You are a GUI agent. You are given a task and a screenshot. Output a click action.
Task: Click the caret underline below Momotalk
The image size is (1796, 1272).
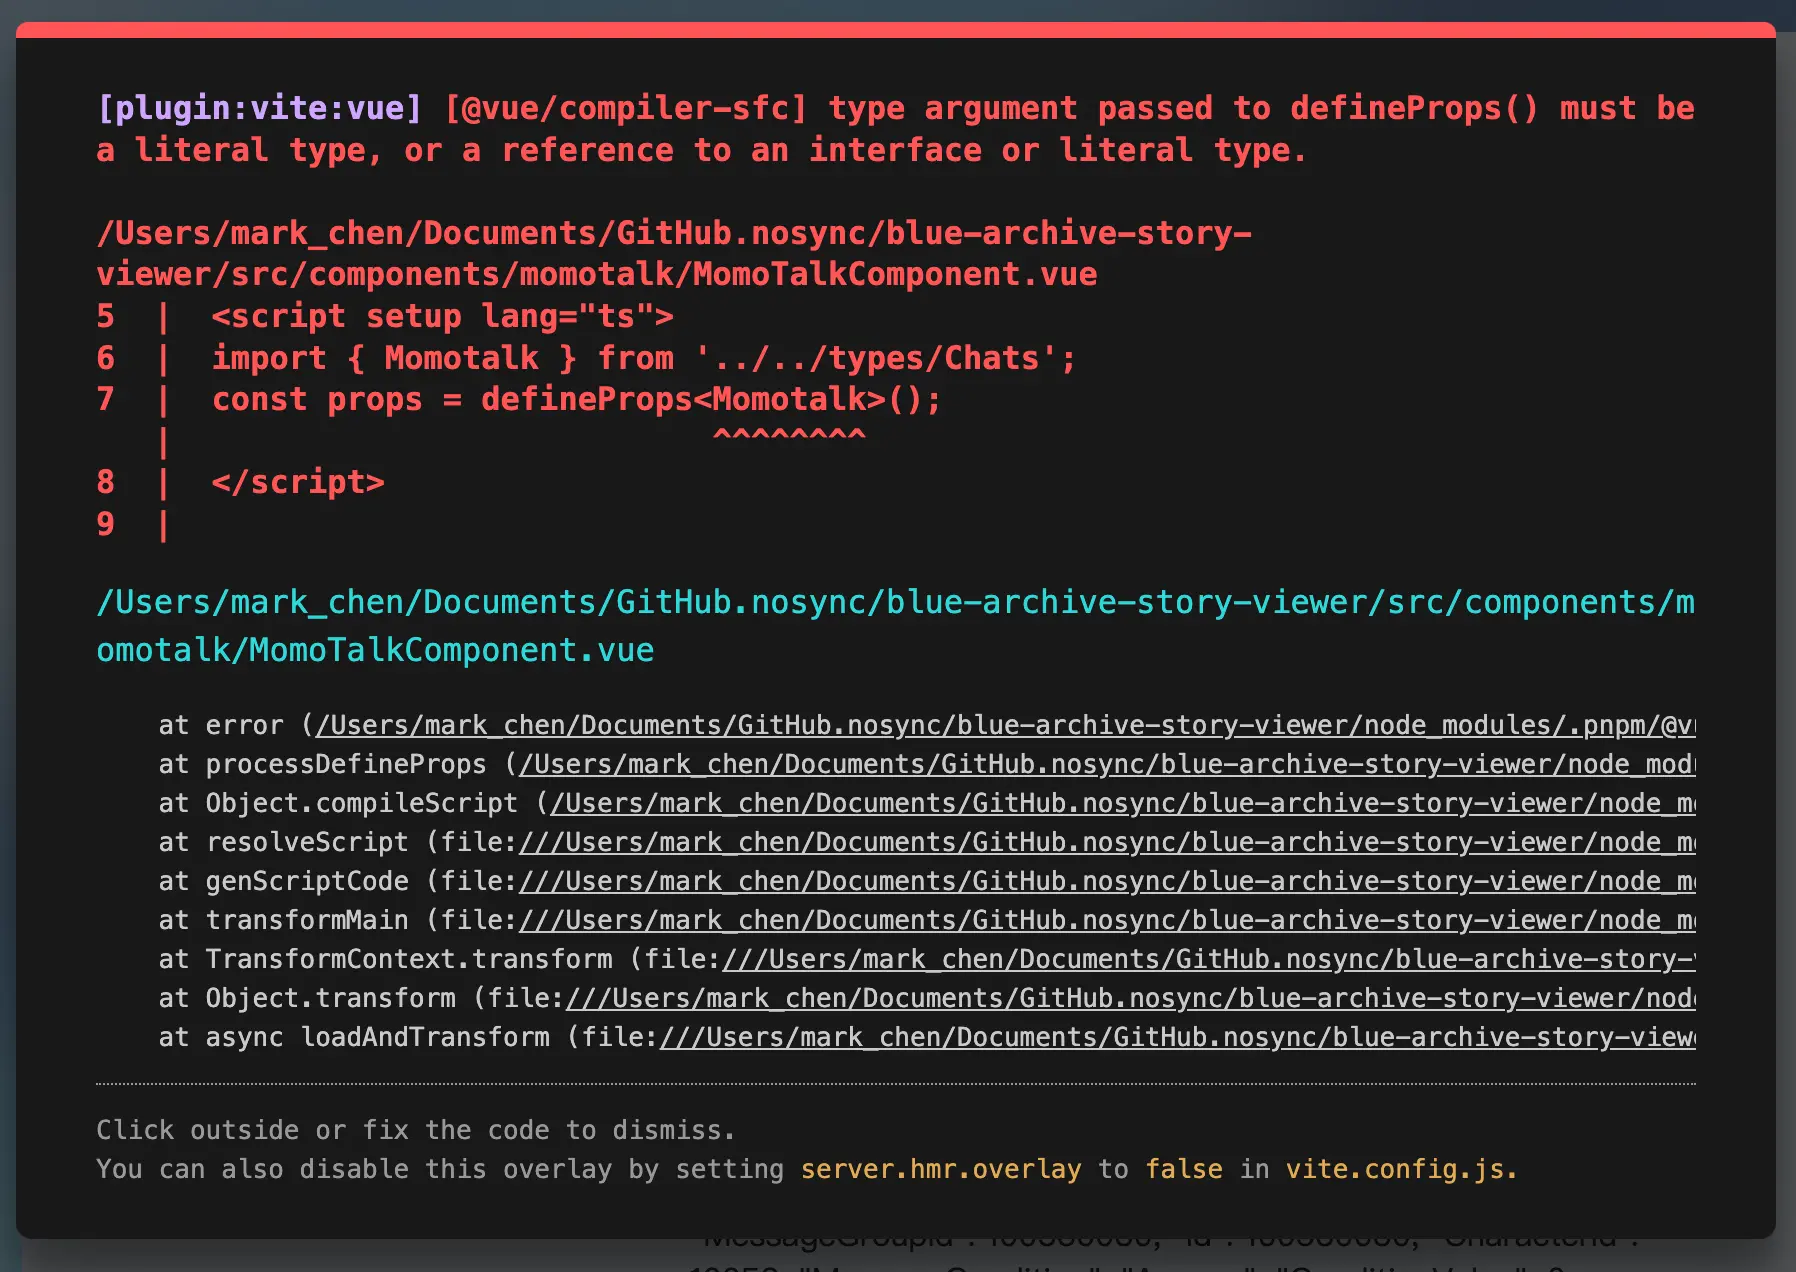(x=789, y=435)
